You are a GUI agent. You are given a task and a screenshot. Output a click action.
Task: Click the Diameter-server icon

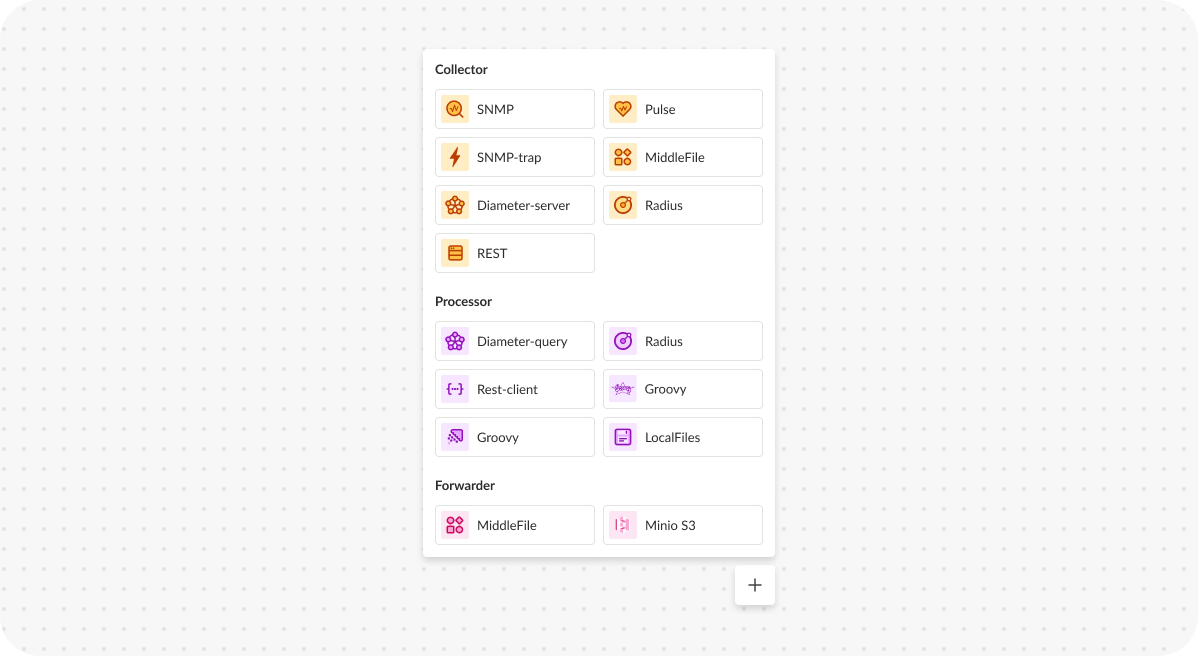(455, 205)
